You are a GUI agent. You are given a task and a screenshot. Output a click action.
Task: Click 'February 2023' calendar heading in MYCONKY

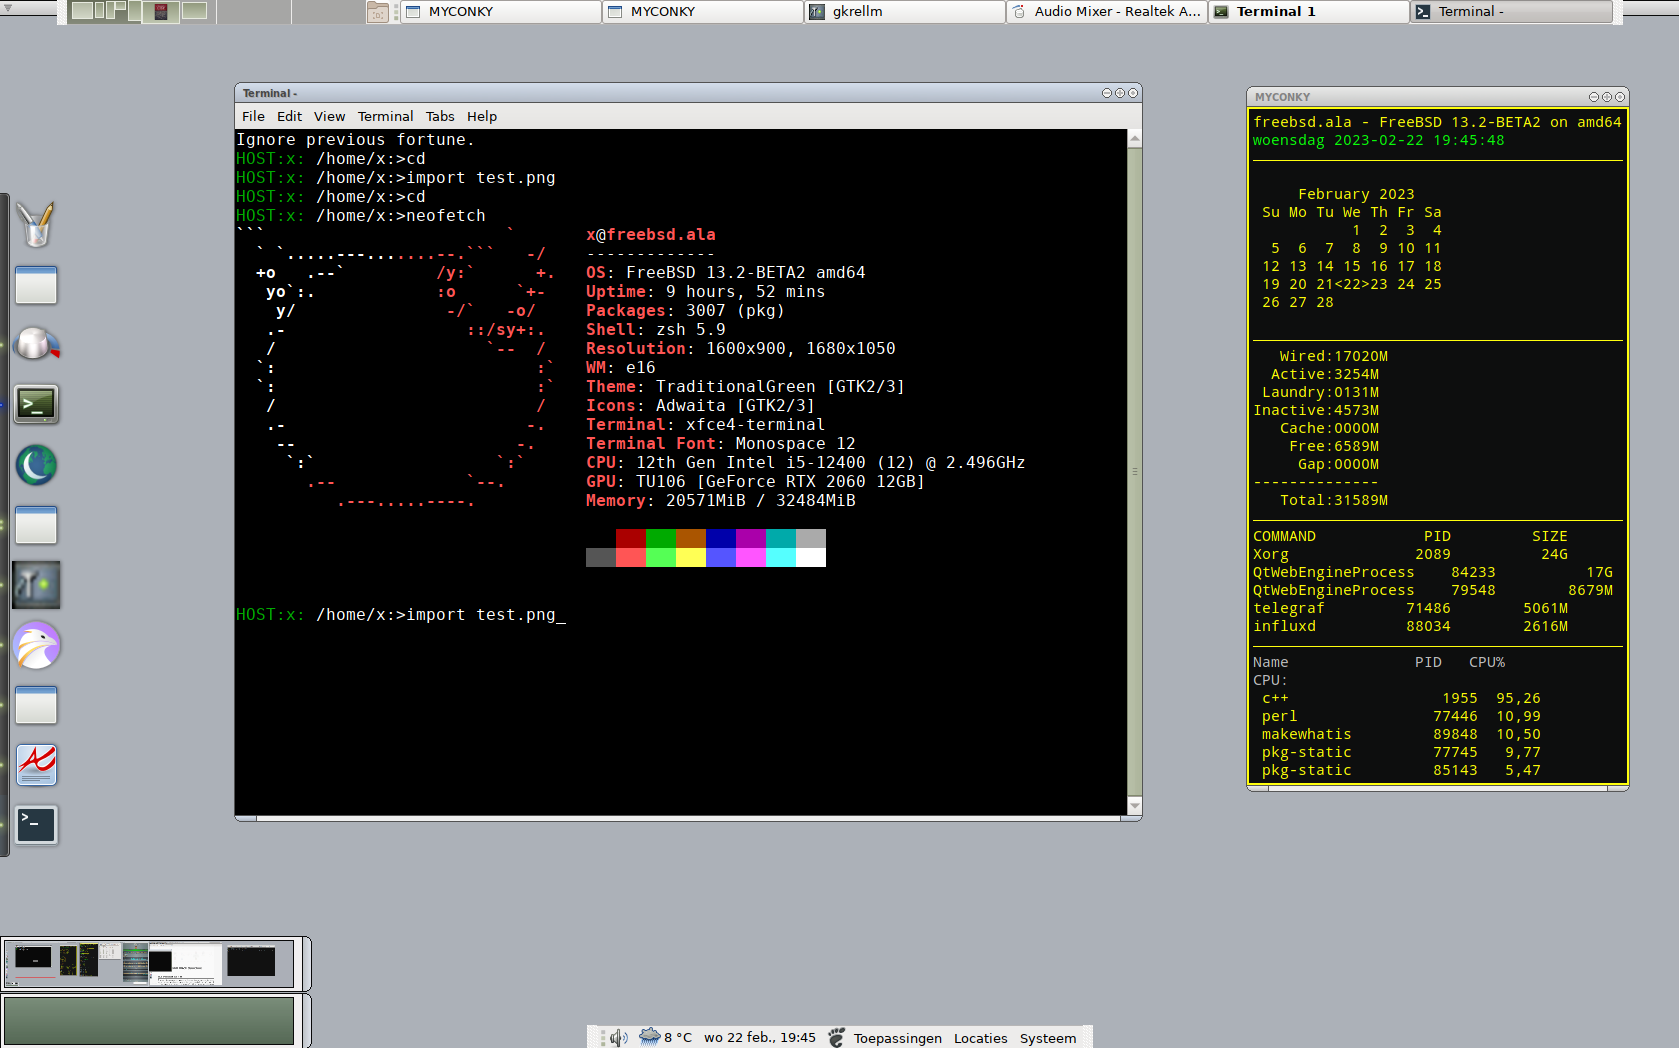pyautogui.click(x=1356, y=194)
